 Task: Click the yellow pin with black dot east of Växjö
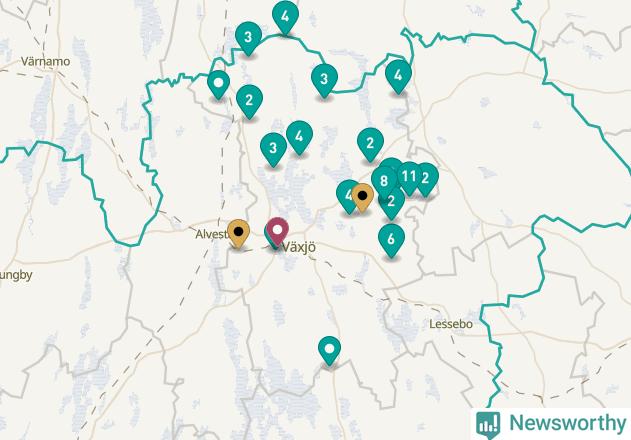tap(363, 197)
